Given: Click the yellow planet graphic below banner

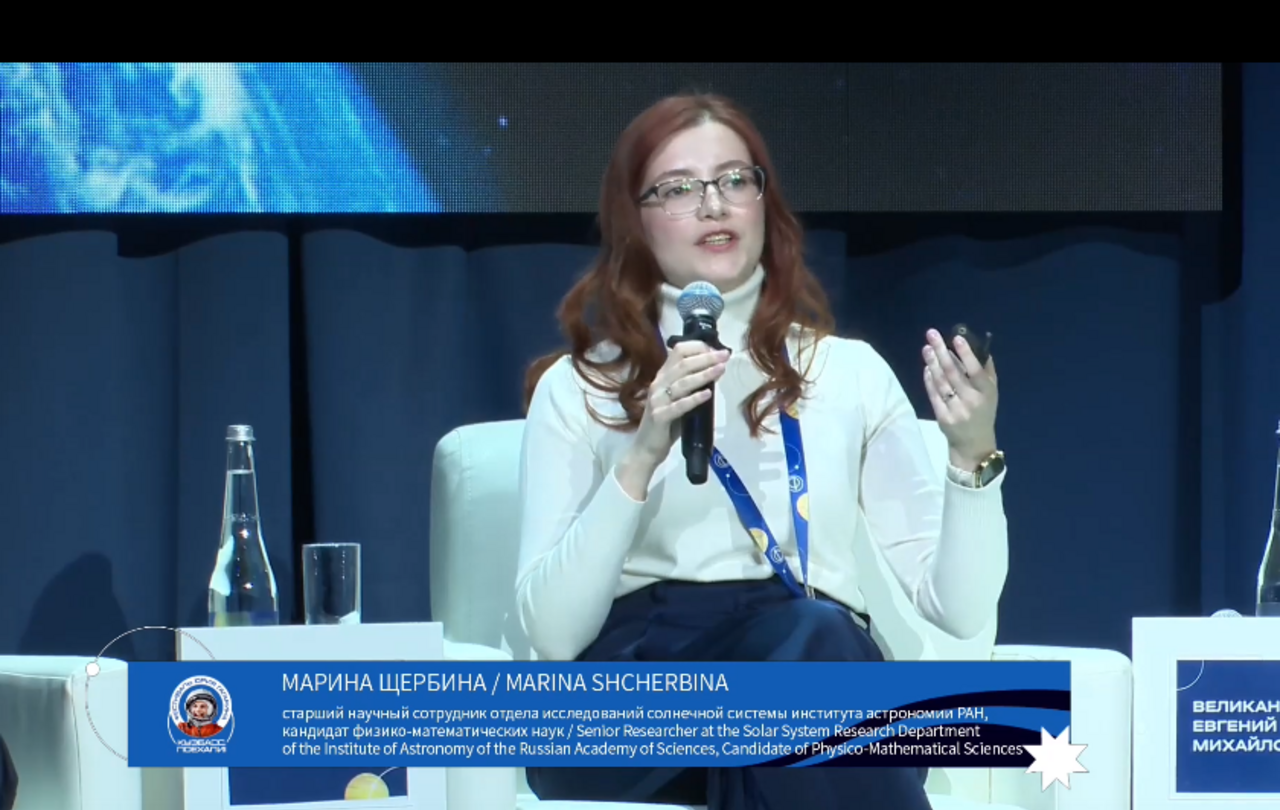Looking at the screenshot, I should pos(367,788).
